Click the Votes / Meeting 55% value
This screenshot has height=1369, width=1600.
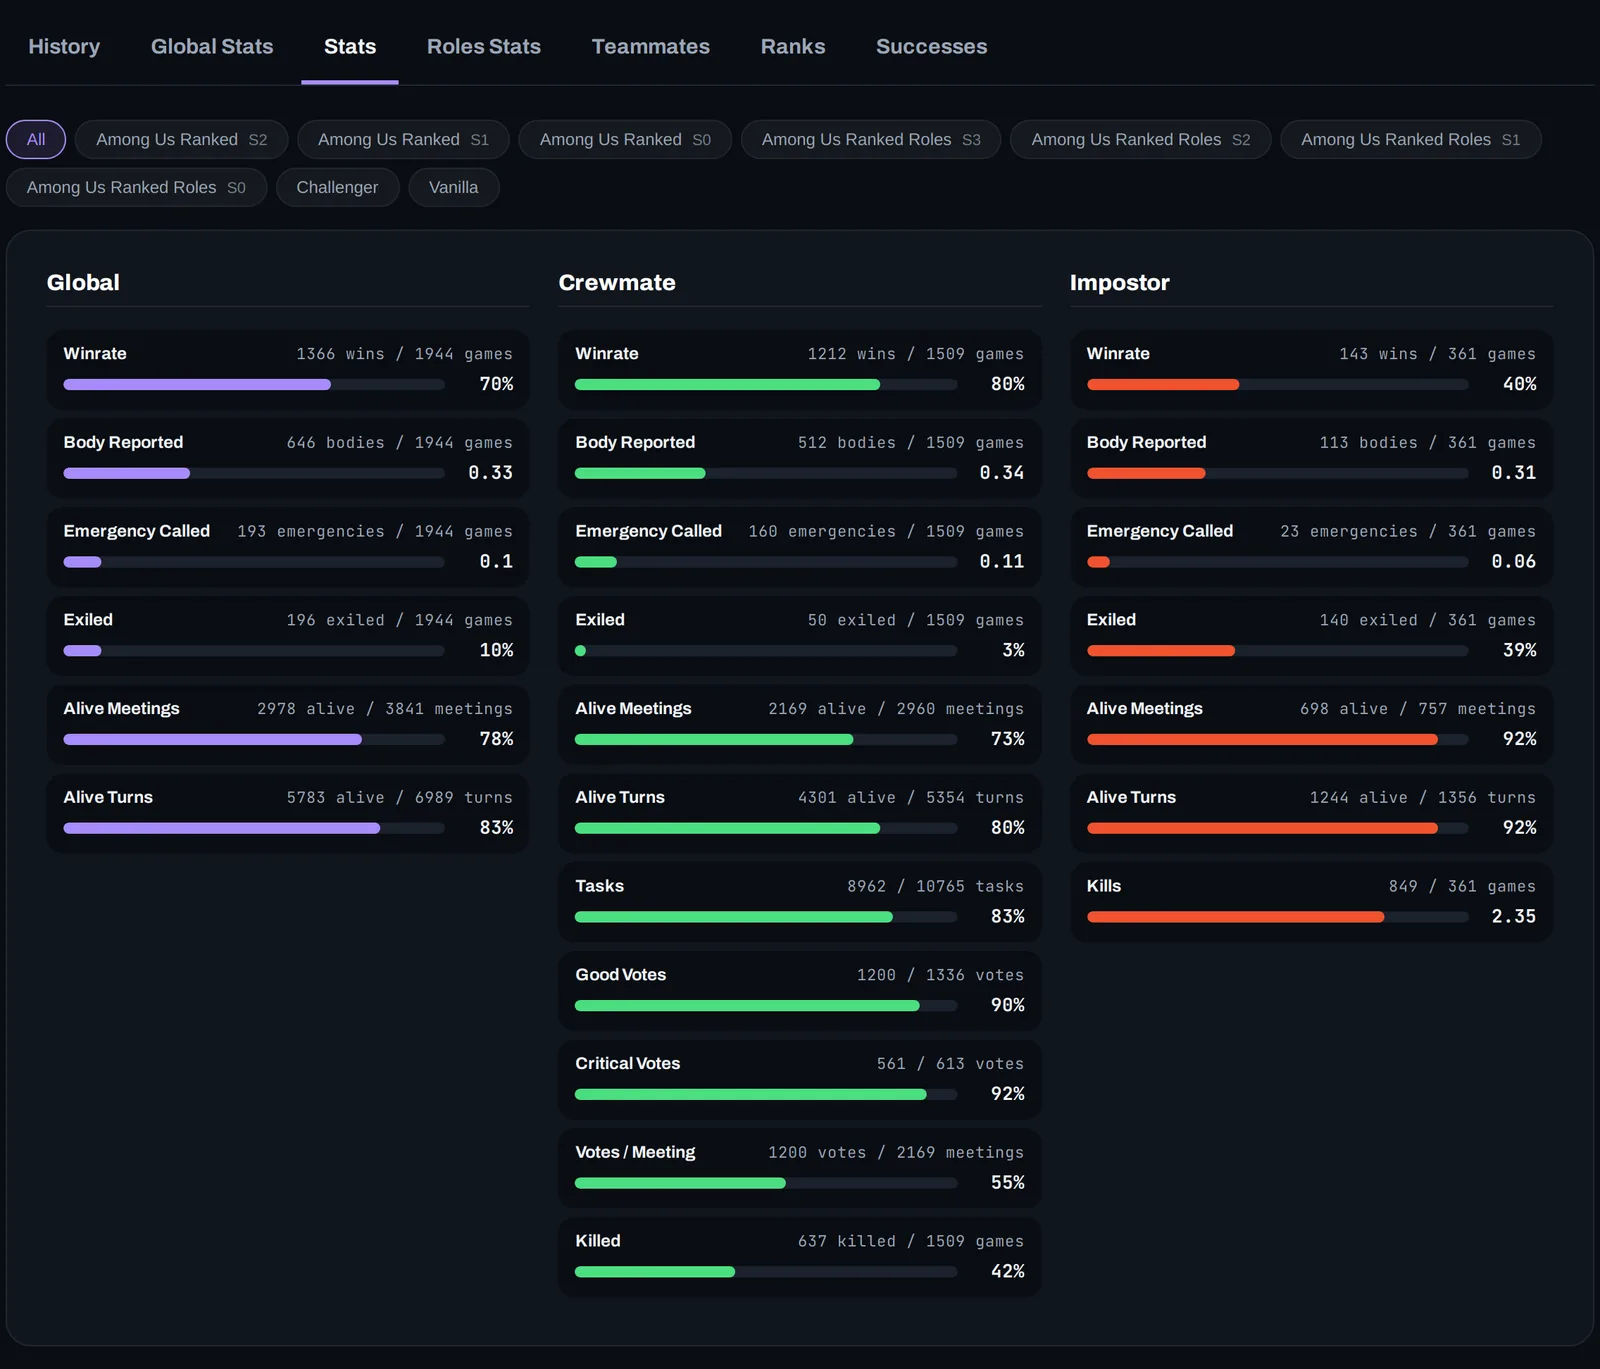click(x=1008, y=1183)
